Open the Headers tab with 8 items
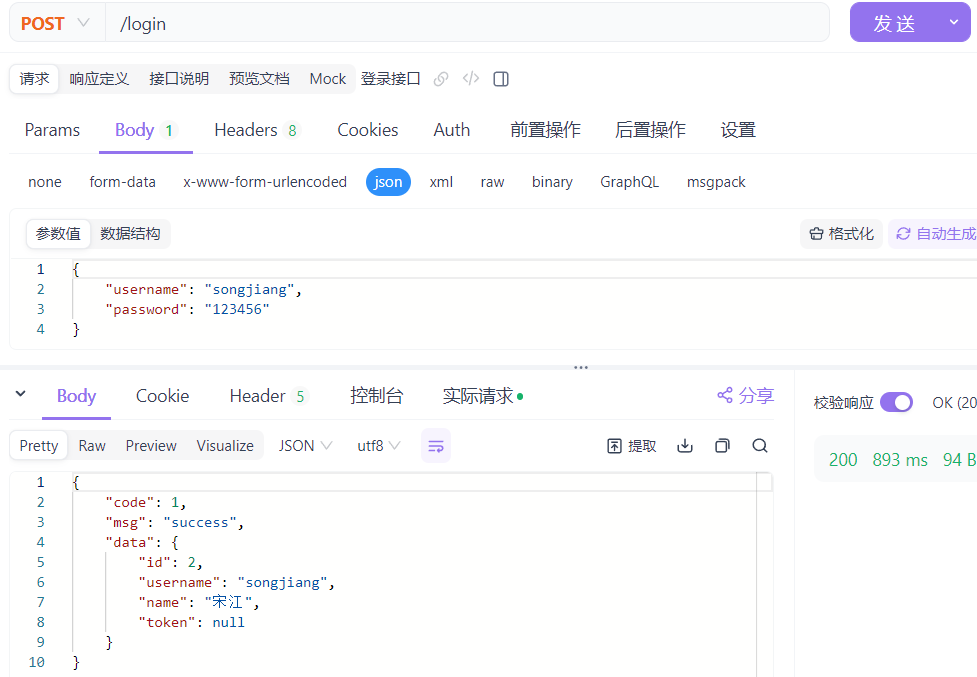977x677 pixels. (x=257, y=130)
